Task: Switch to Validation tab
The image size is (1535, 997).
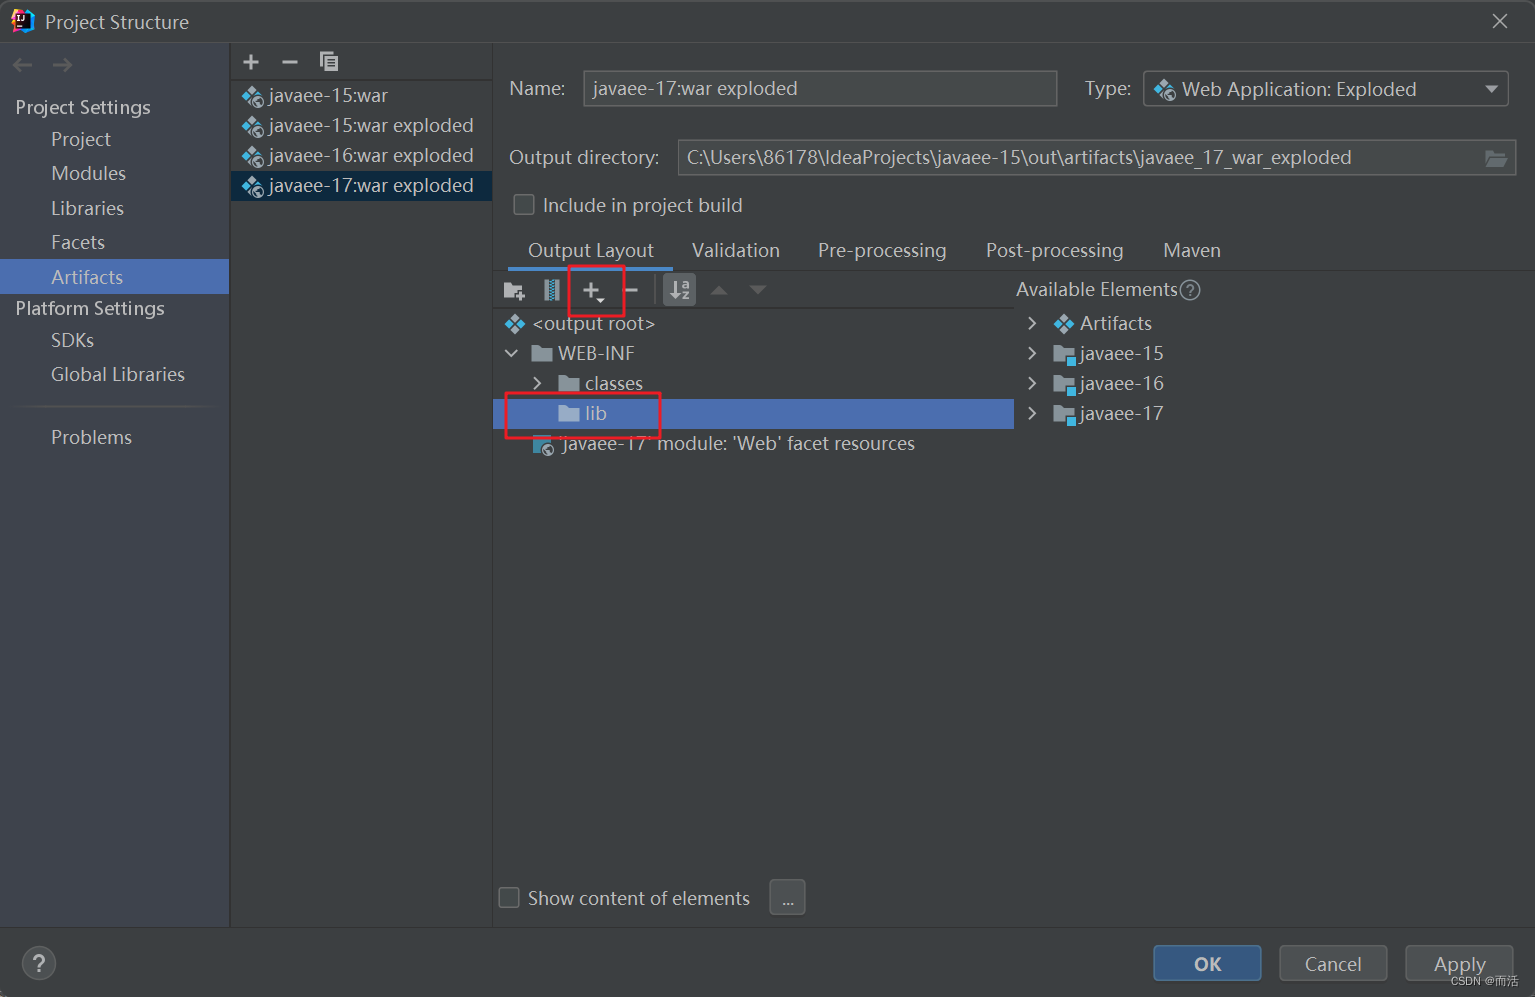Action: pyautogui.click(x=736, y=251)
